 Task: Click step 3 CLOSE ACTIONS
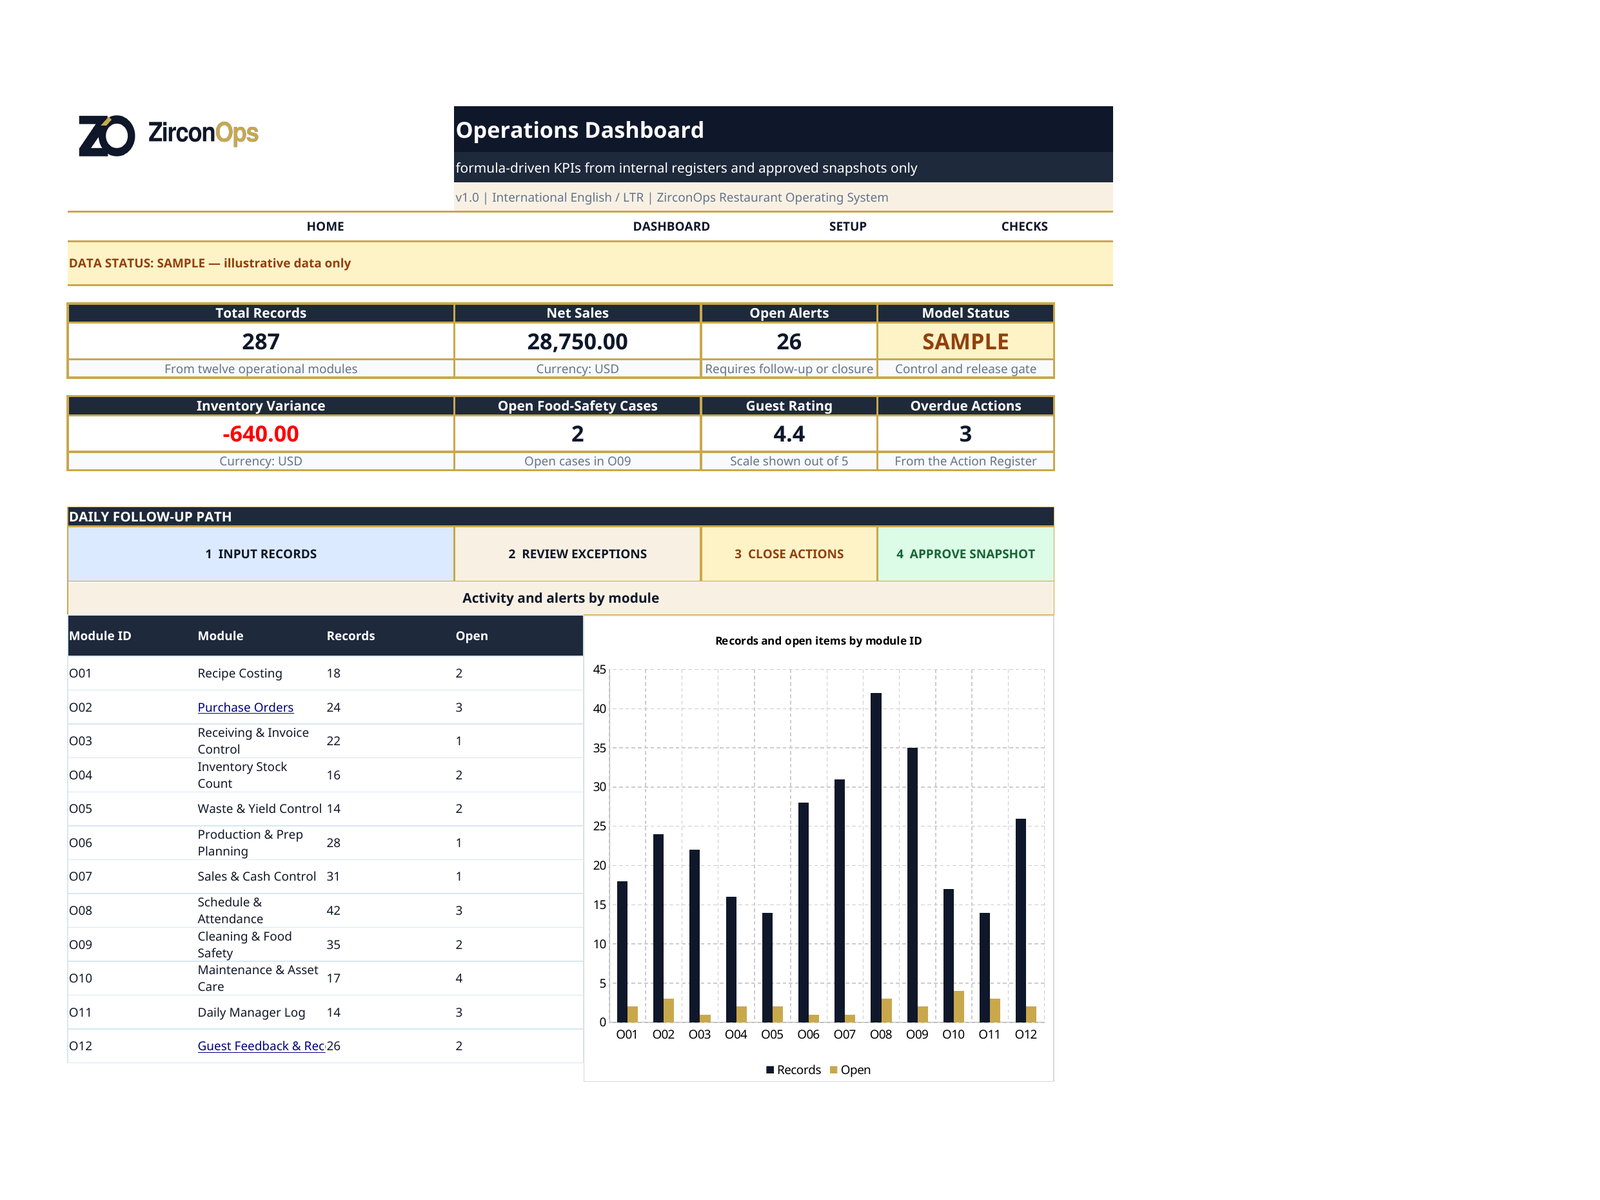789,554
